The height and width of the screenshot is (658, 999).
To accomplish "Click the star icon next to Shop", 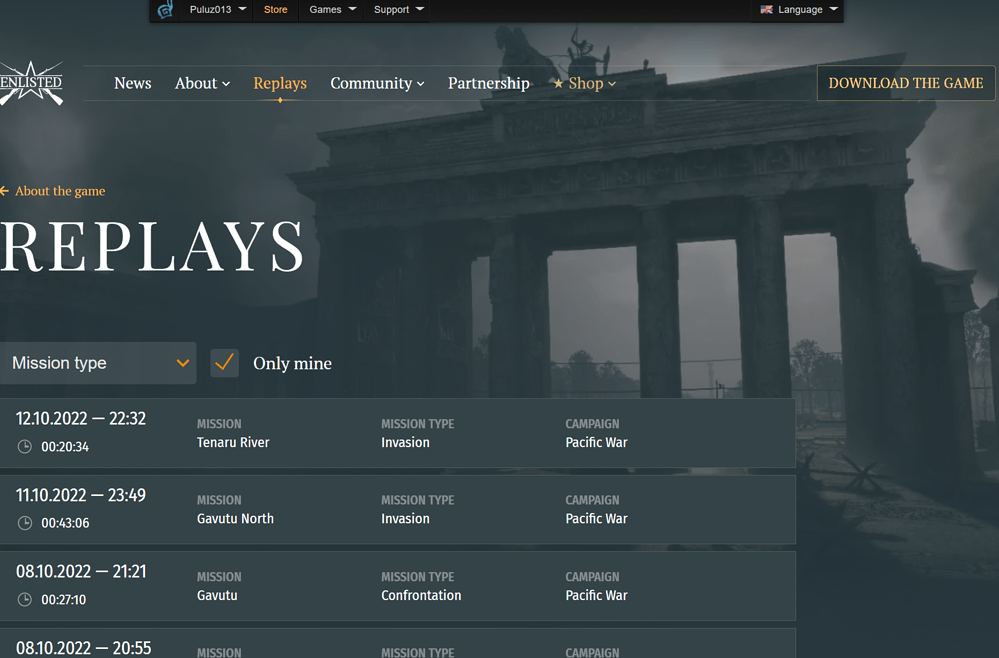I will point(558,84).
